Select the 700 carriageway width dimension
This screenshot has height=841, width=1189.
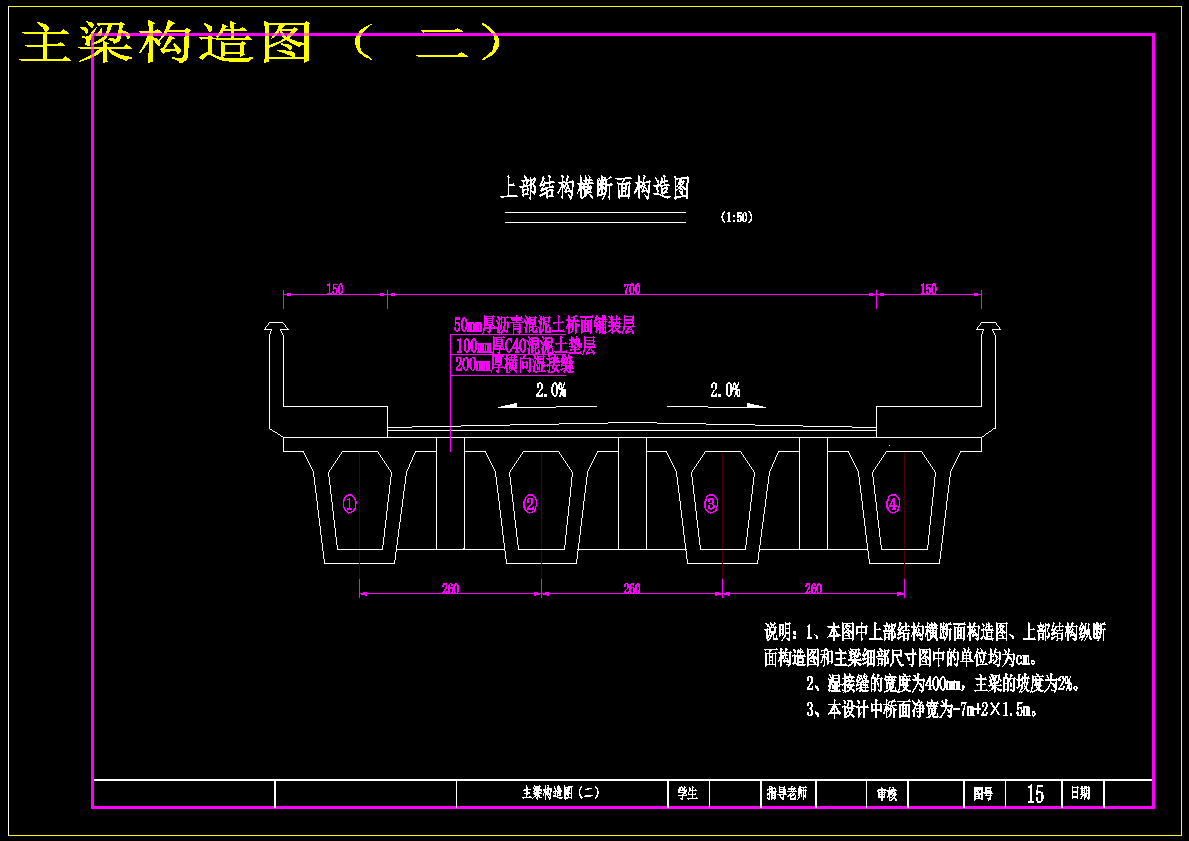pyautogui.click(x=632, y=289)
